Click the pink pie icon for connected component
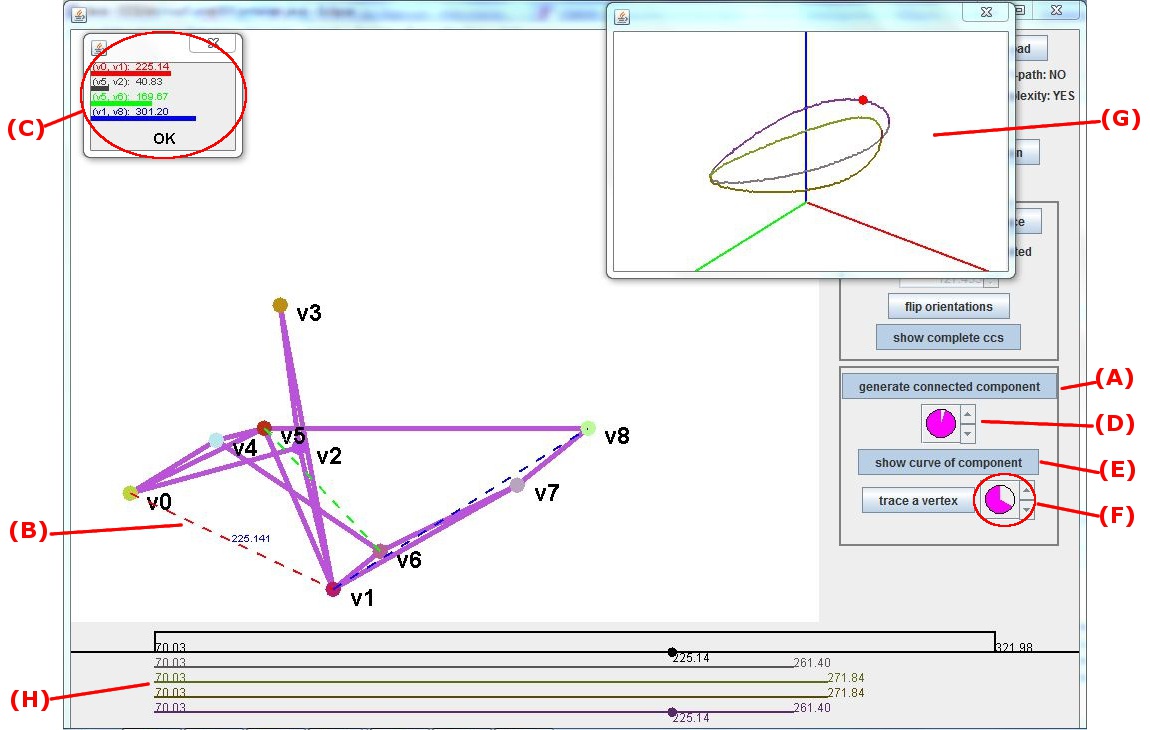 tap(941, 423)
